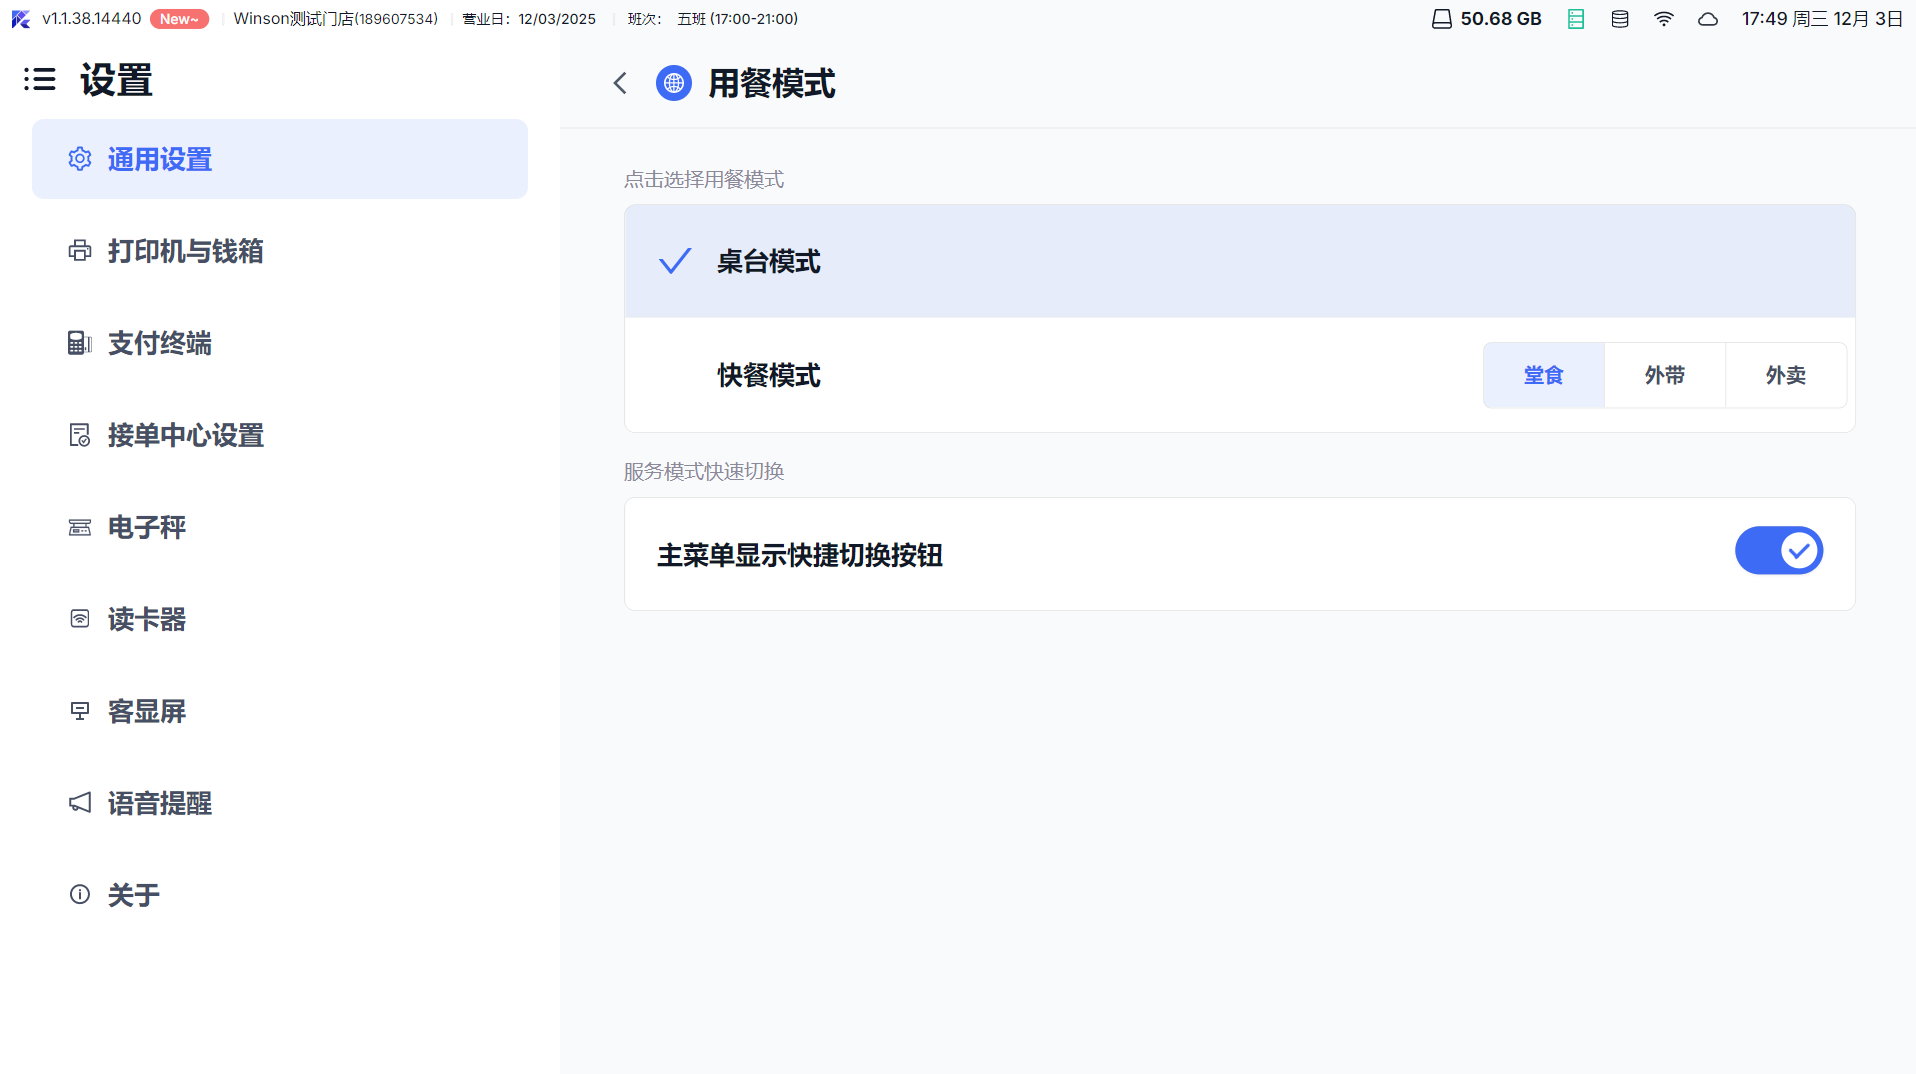Select 快餐模式 dining mode option
The image size is (1916, 1074).
[768, 376]
